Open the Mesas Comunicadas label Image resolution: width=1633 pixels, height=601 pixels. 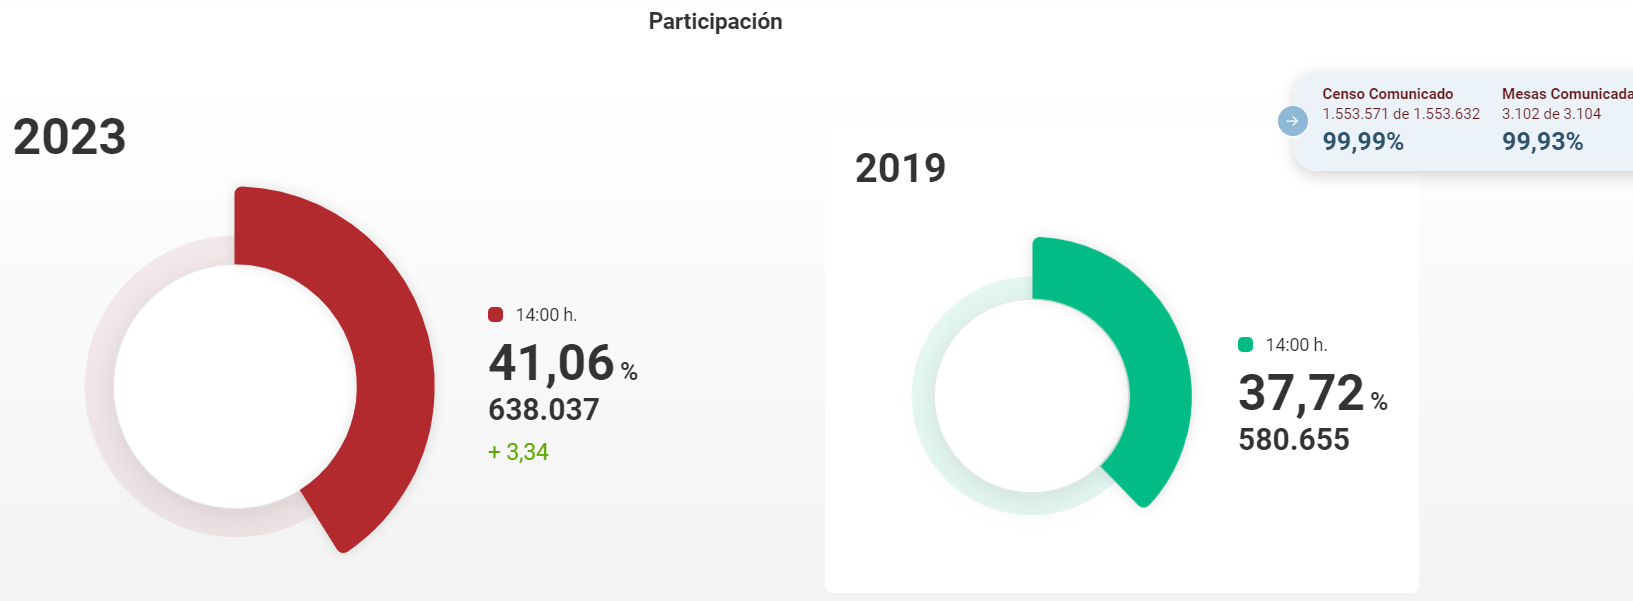tap(1567, 94)
